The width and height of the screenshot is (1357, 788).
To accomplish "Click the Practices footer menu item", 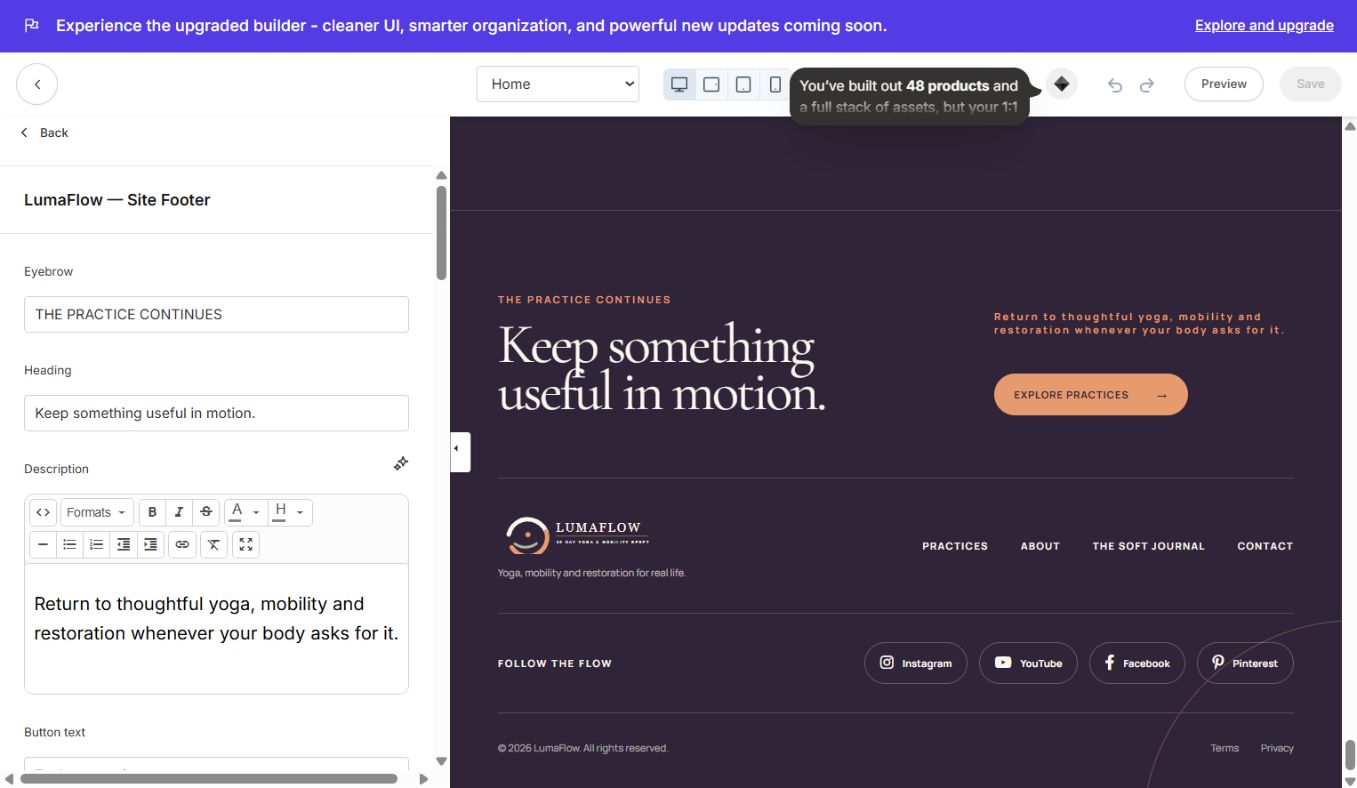I will tap(955, 546).
